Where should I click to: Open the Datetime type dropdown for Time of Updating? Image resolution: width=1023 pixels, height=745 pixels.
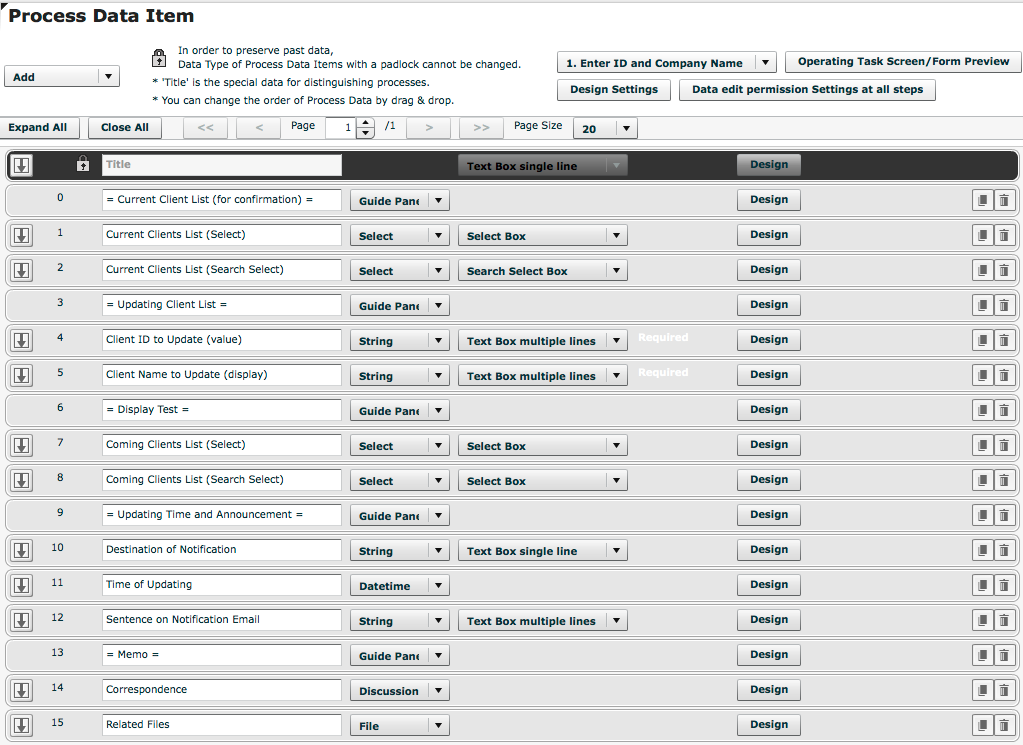click(440, 584)
